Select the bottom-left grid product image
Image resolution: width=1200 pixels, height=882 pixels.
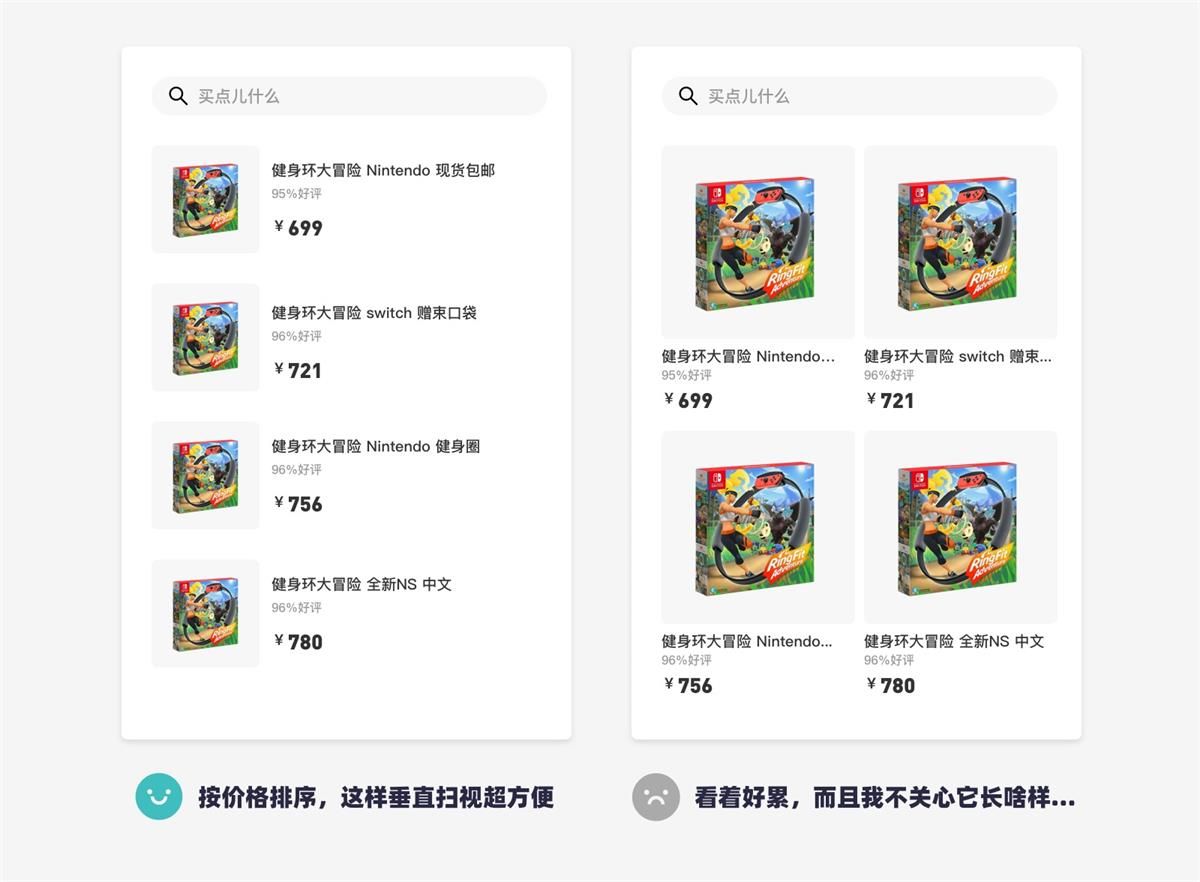(758, 527)
